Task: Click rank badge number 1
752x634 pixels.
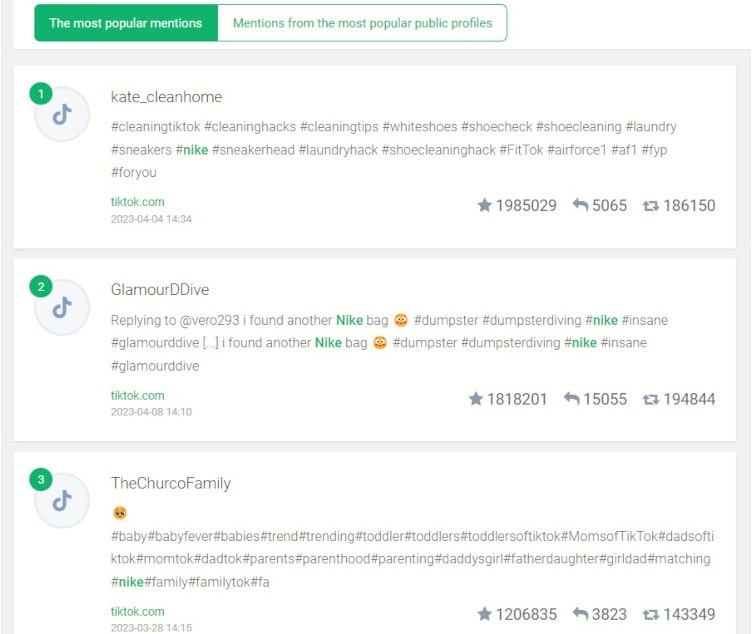Action: click(41, 94)
